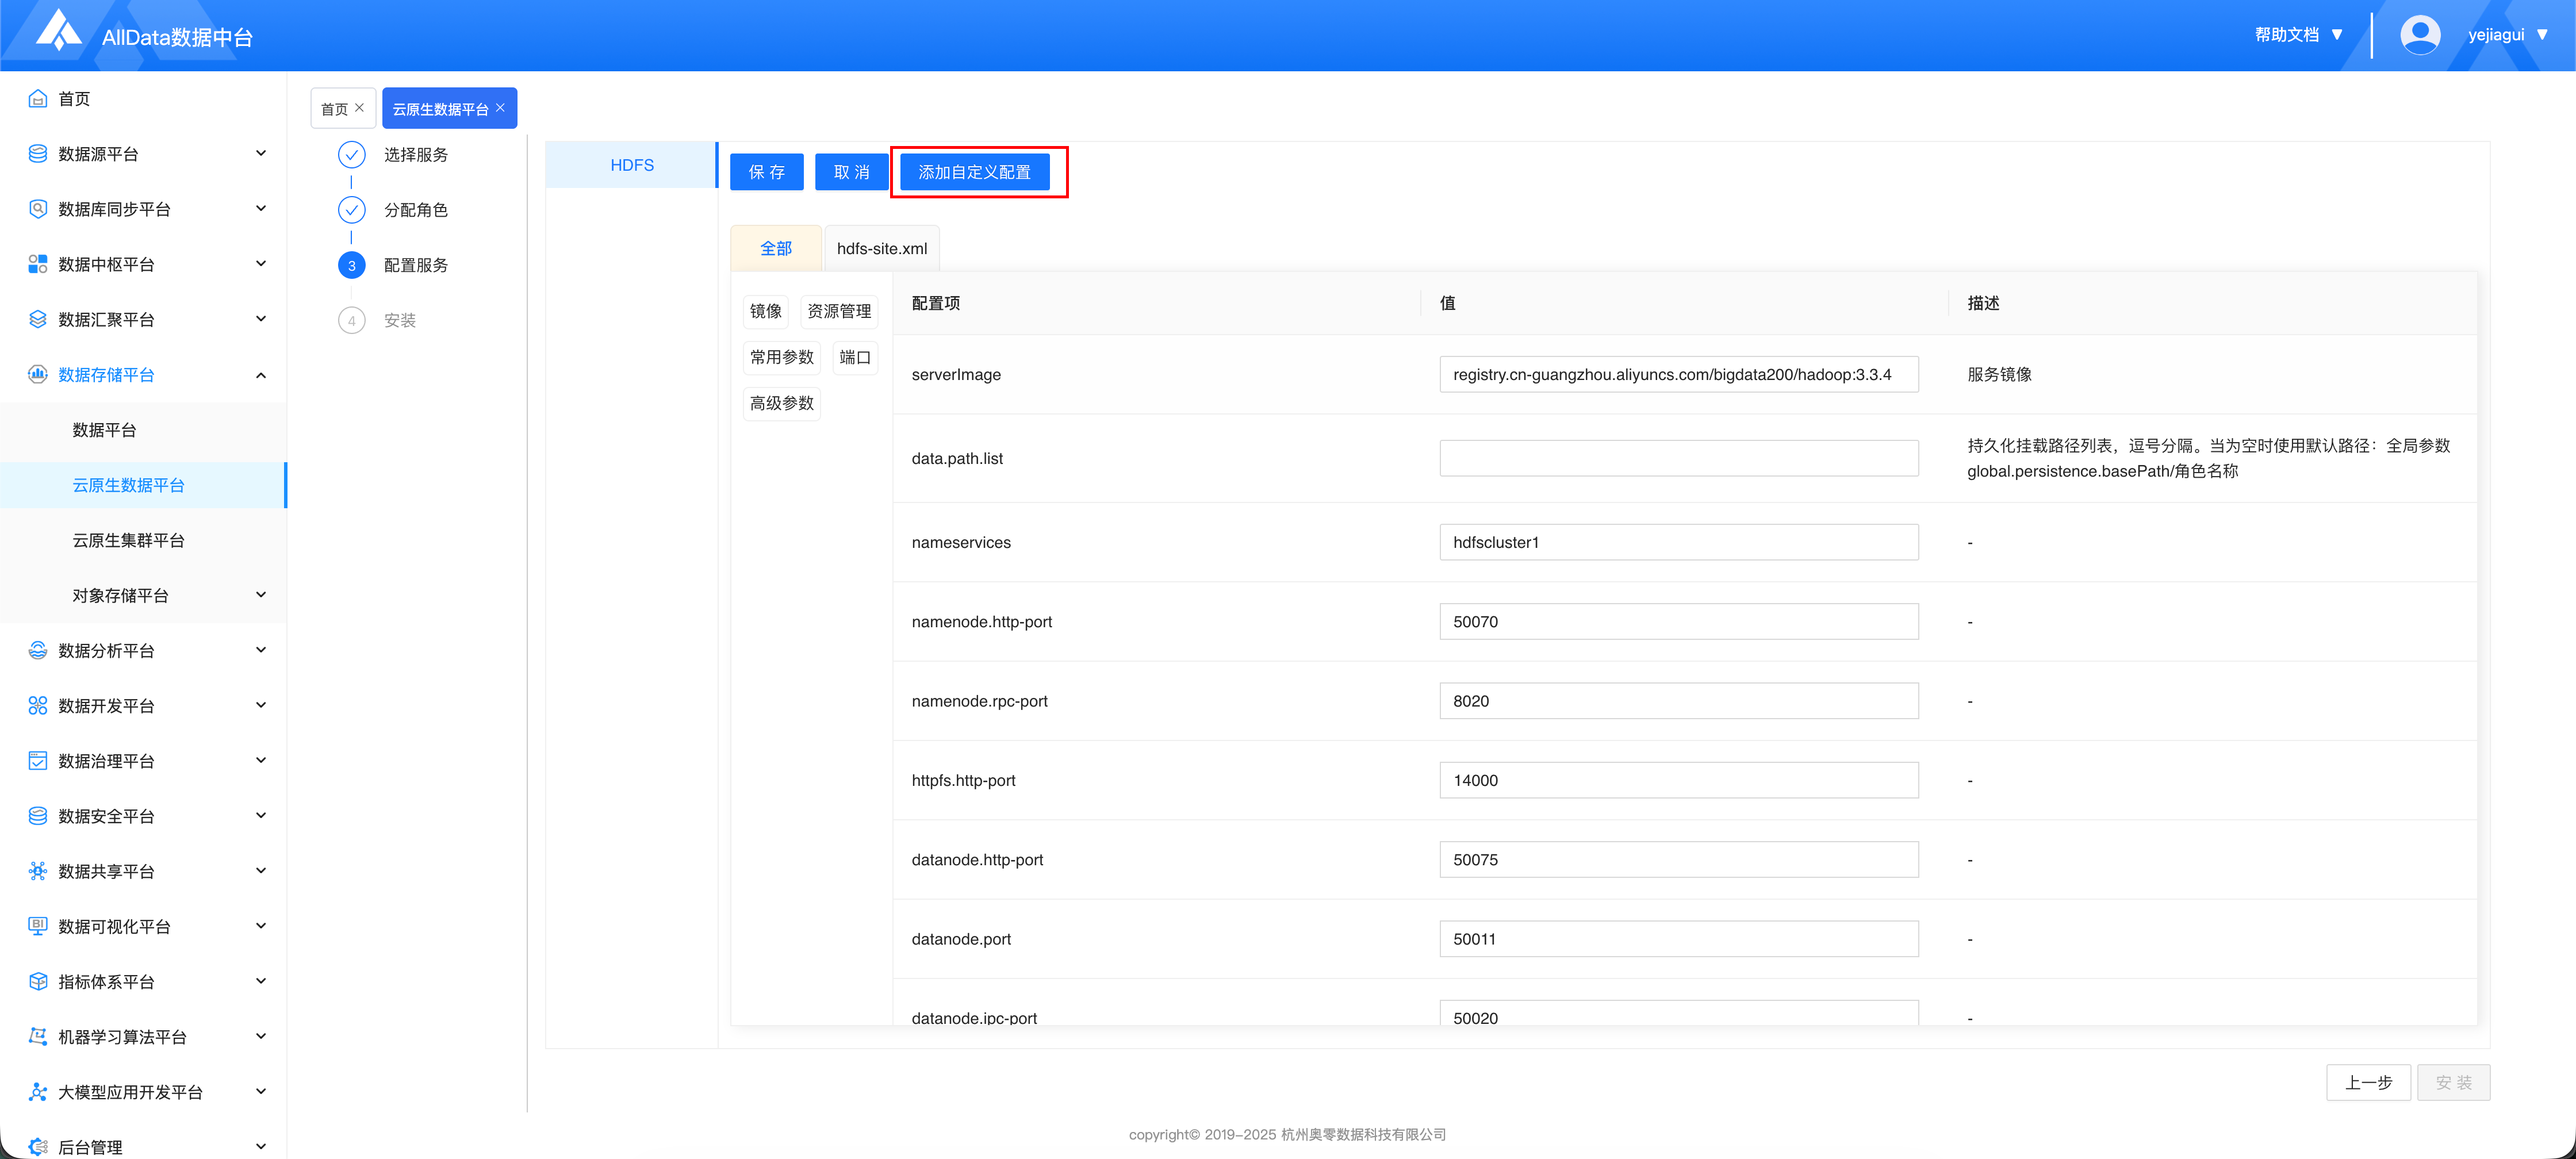Select 云原生集群平台 in the sidebar
The image size is (2576, 1159).
pyautogui.click(x=128, y=540)
